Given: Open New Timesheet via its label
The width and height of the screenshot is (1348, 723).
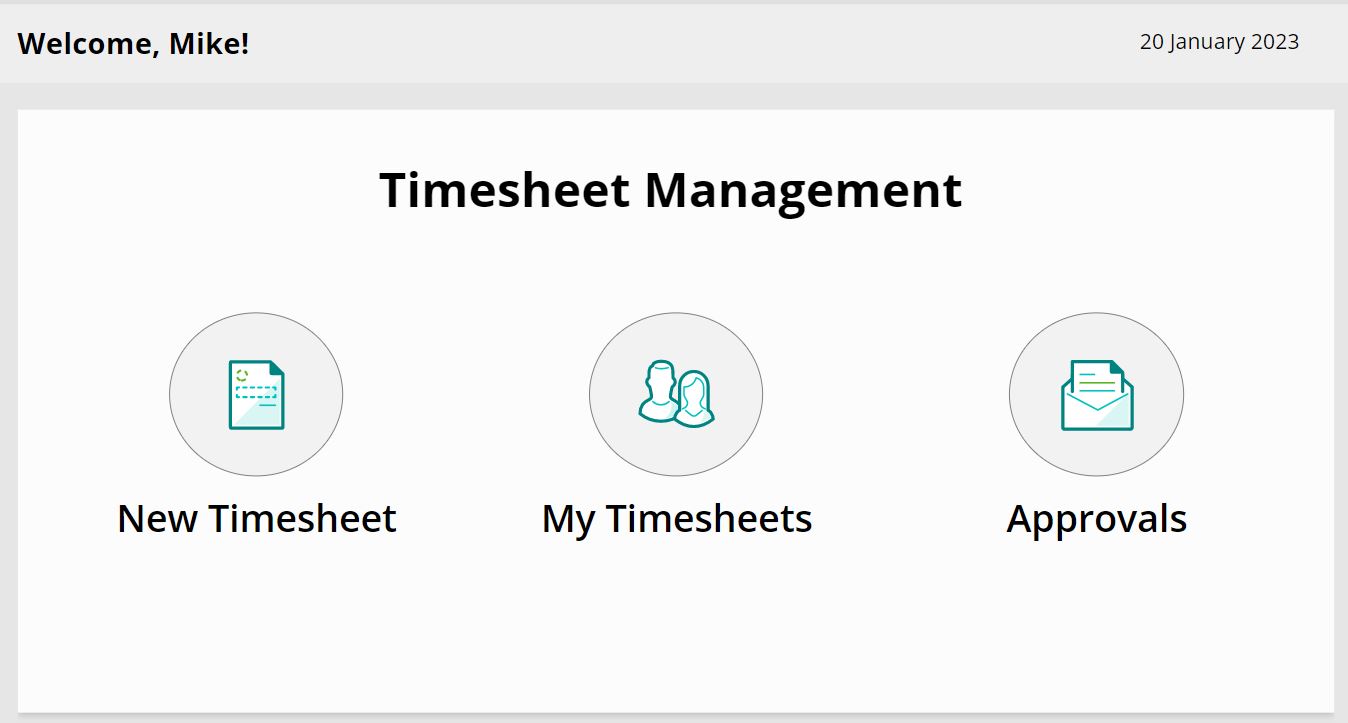Looking at the screenshot, I should [256, 518].
